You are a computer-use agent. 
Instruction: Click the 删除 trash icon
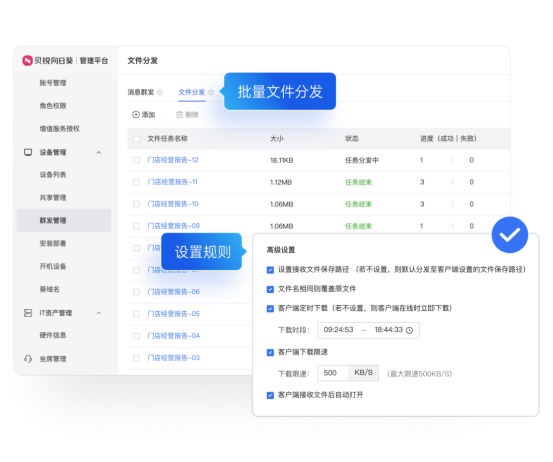180,115
